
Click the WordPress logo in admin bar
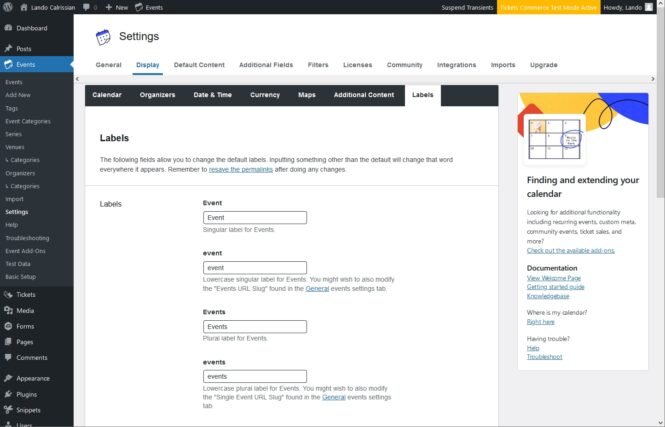(9, 7)
